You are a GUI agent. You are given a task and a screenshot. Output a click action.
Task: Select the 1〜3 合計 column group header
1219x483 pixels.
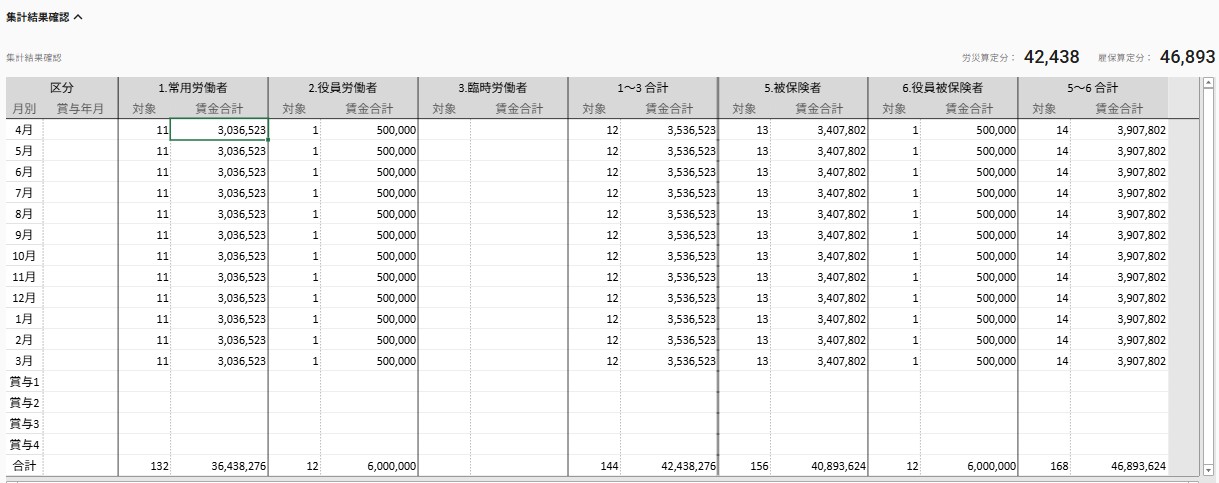coord(643,88)
